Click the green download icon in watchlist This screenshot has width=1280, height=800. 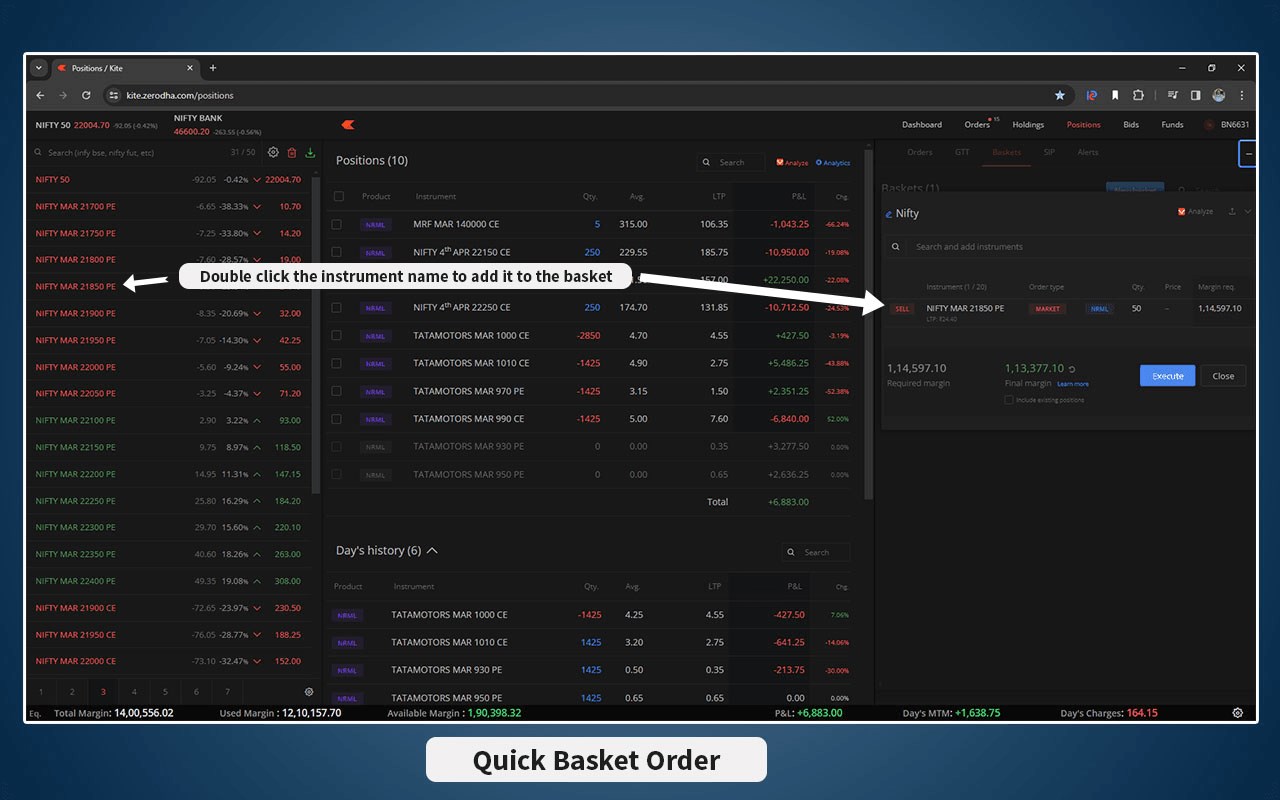point(310,152)
